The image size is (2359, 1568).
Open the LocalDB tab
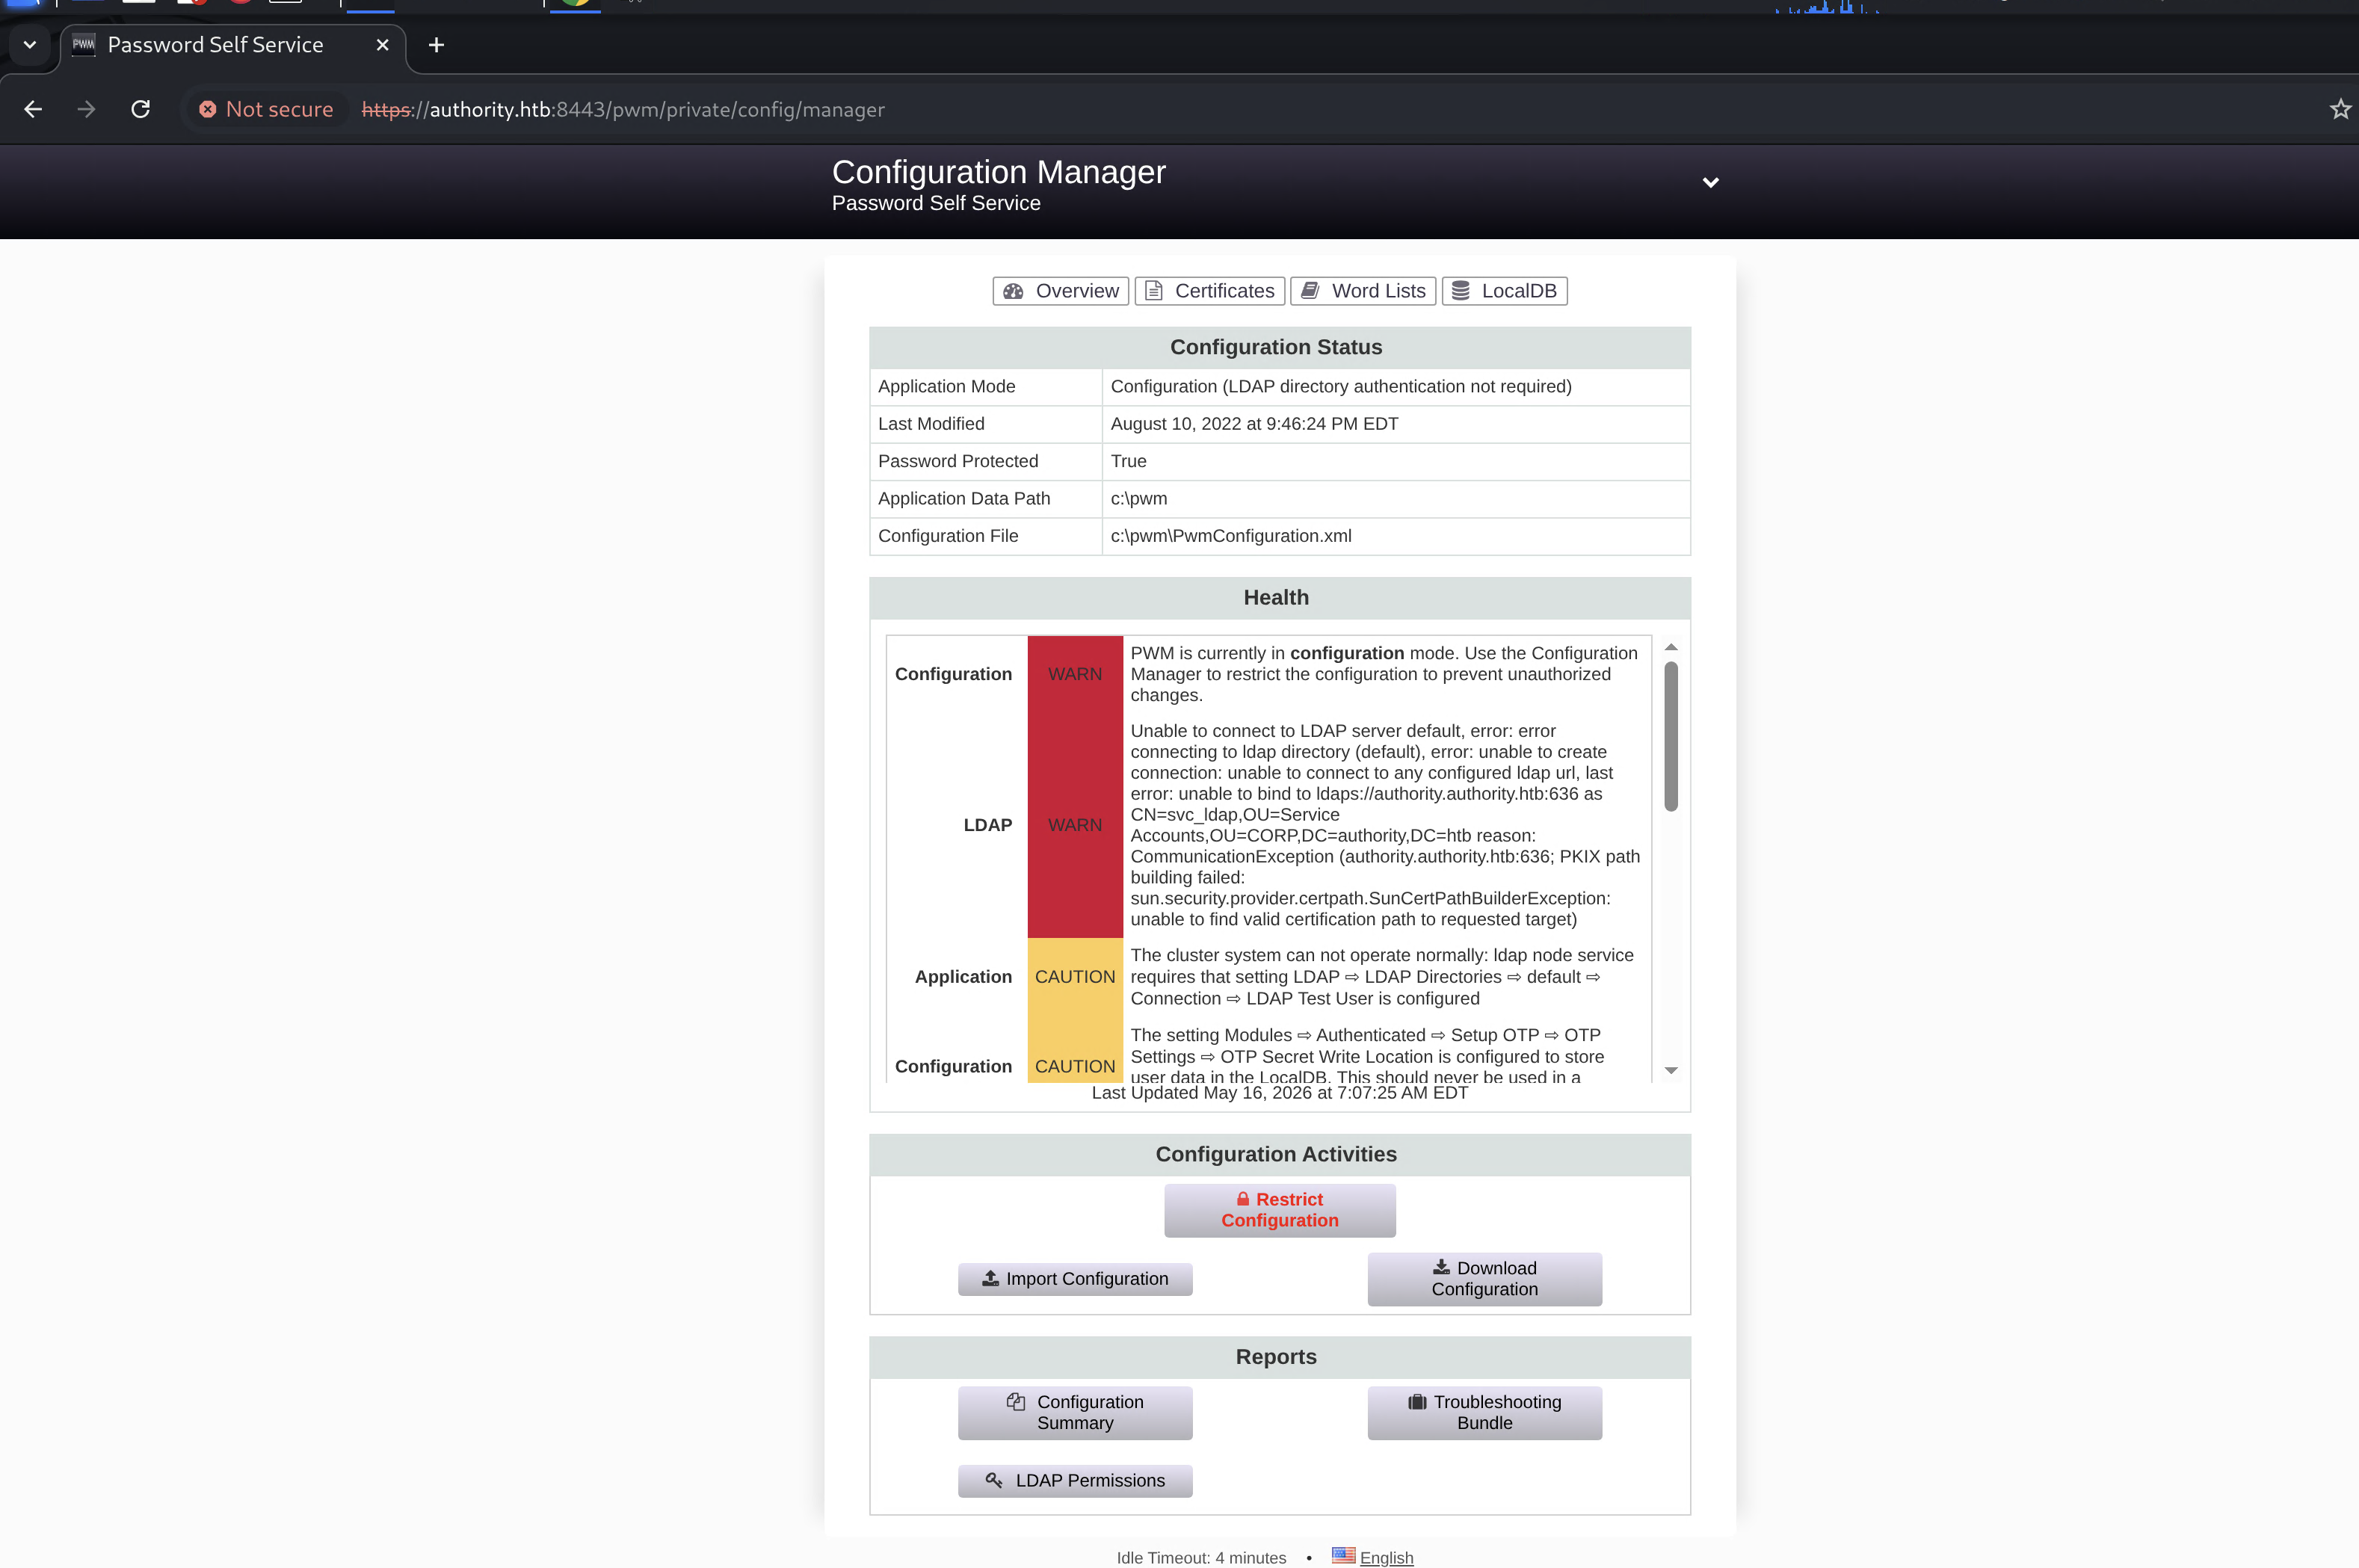pyautogui.click(x=1504, y=291)
